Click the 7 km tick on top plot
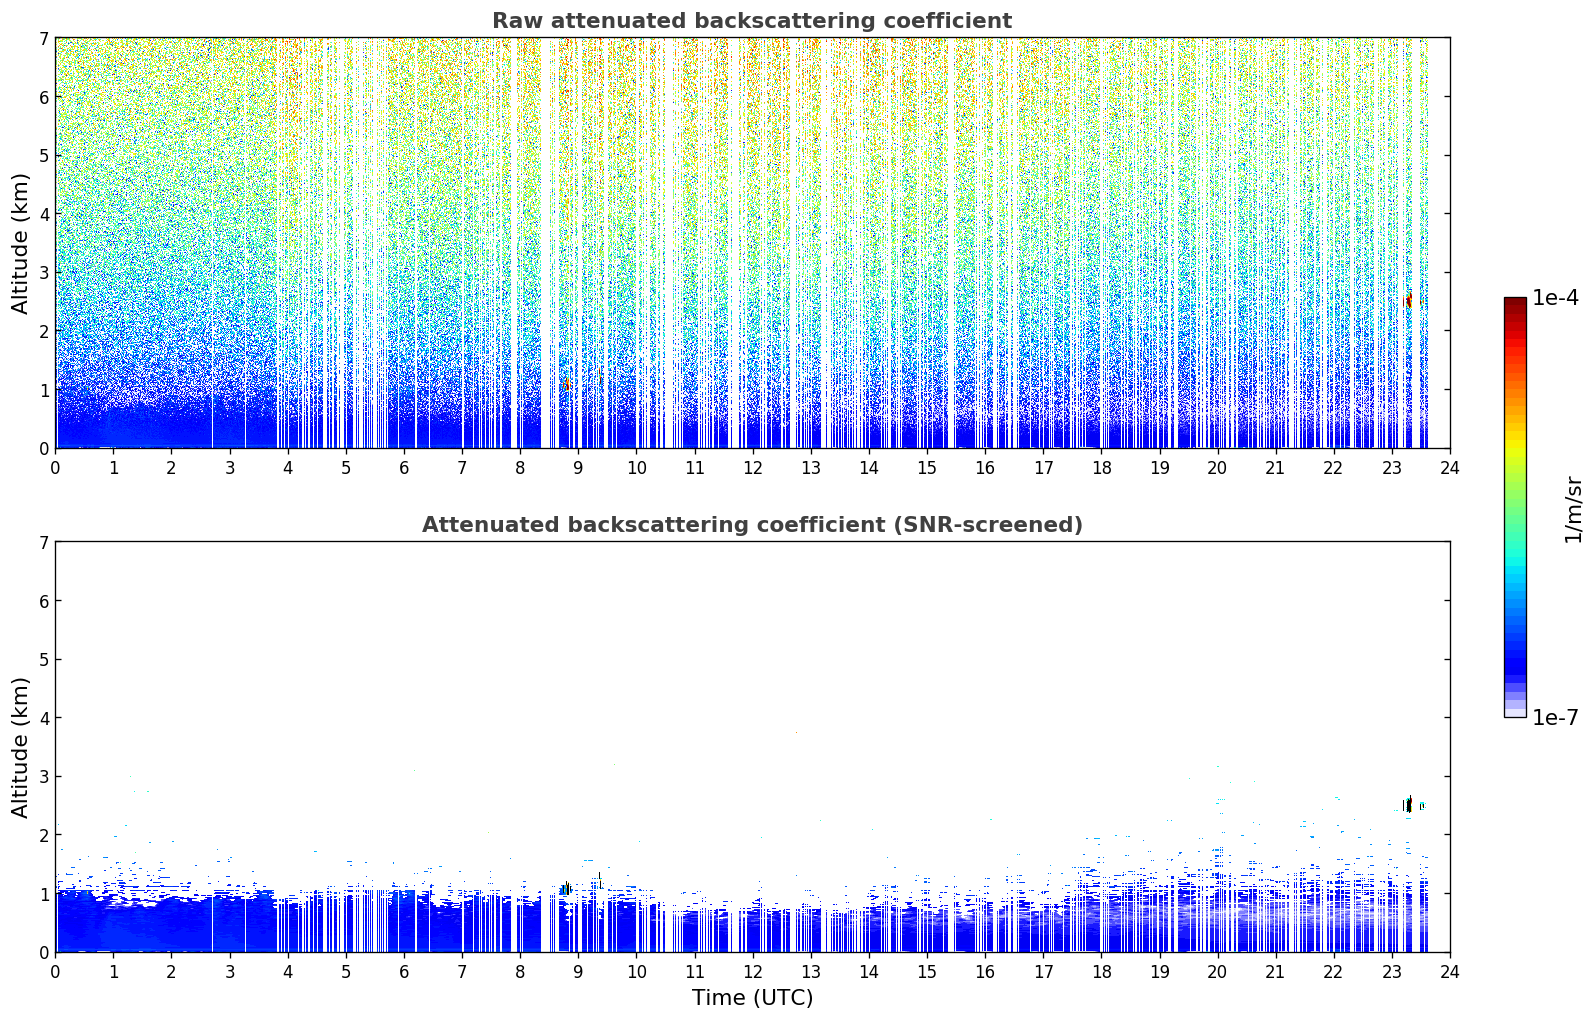The height and width of the screenshot is (1020, 1595). 44,38
